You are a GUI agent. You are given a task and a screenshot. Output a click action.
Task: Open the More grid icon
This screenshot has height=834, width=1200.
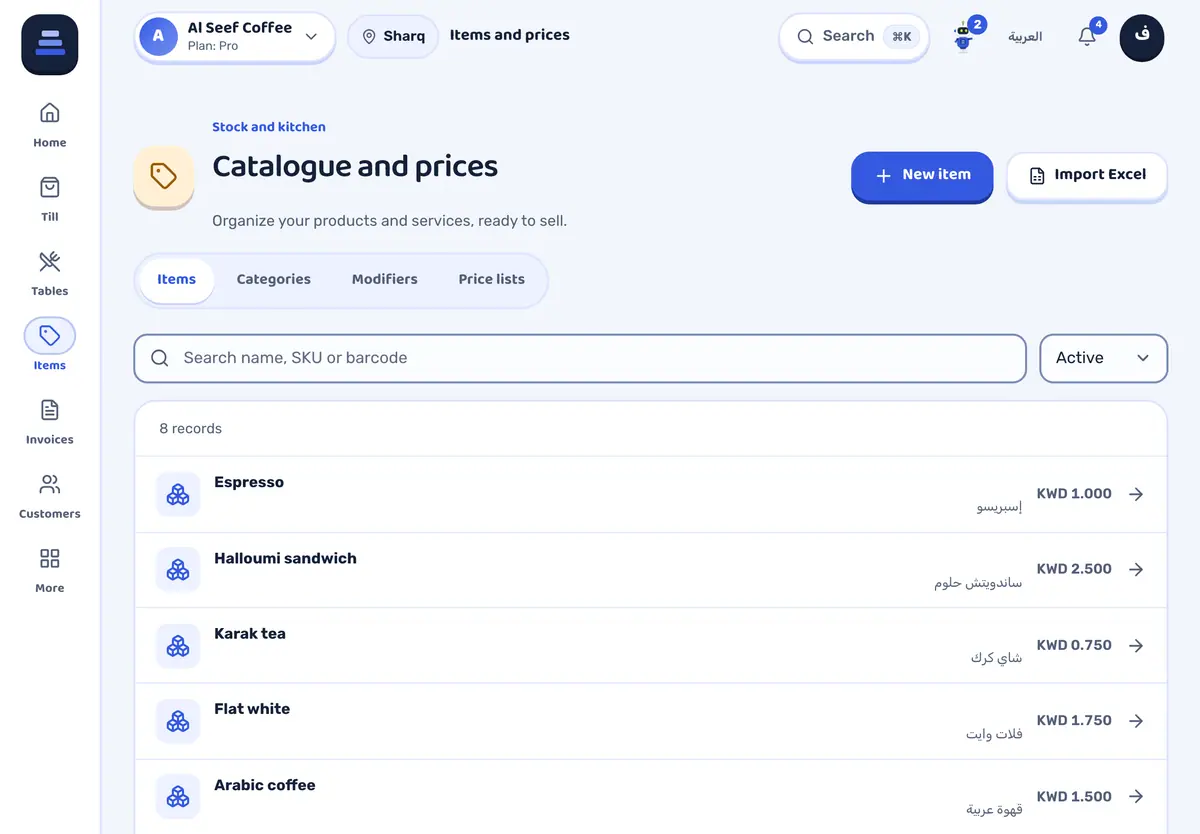coord(49,558)
